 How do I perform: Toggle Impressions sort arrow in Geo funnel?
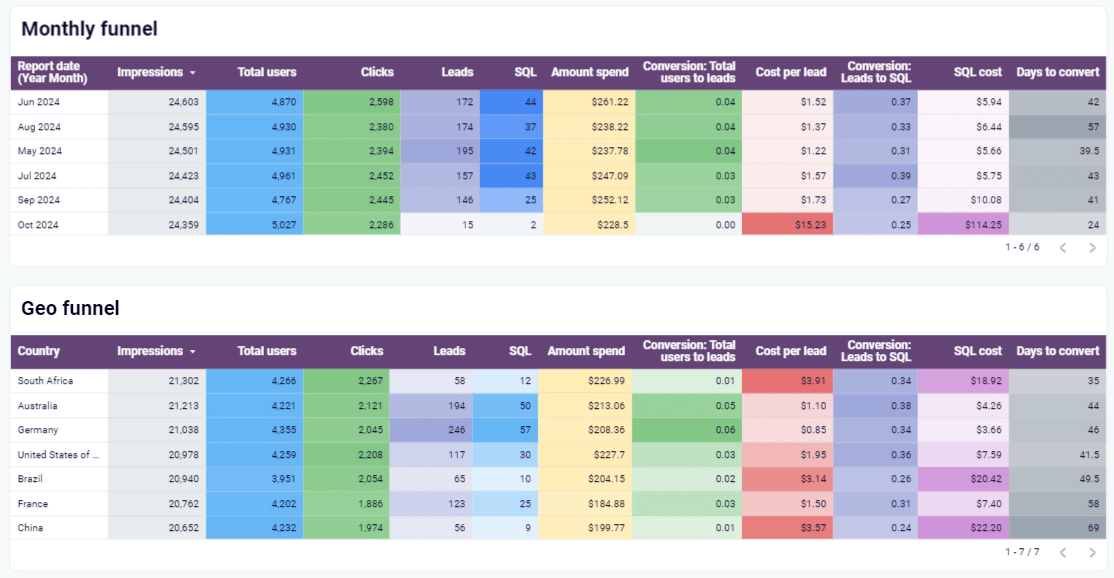coord(193,351)
